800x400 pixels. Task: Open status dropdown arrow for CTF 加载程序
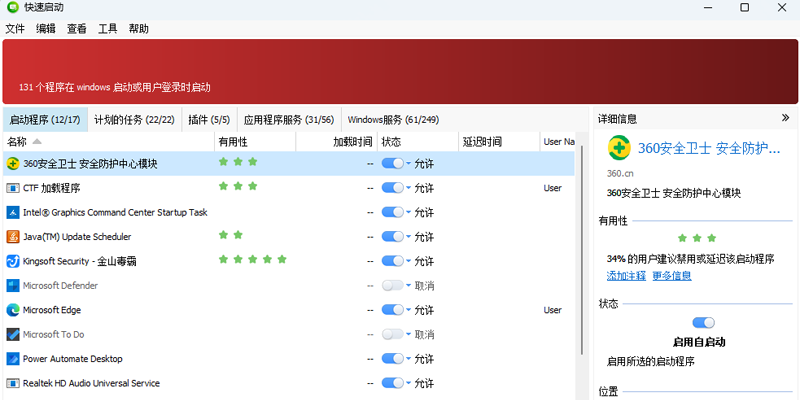(409, 188)
